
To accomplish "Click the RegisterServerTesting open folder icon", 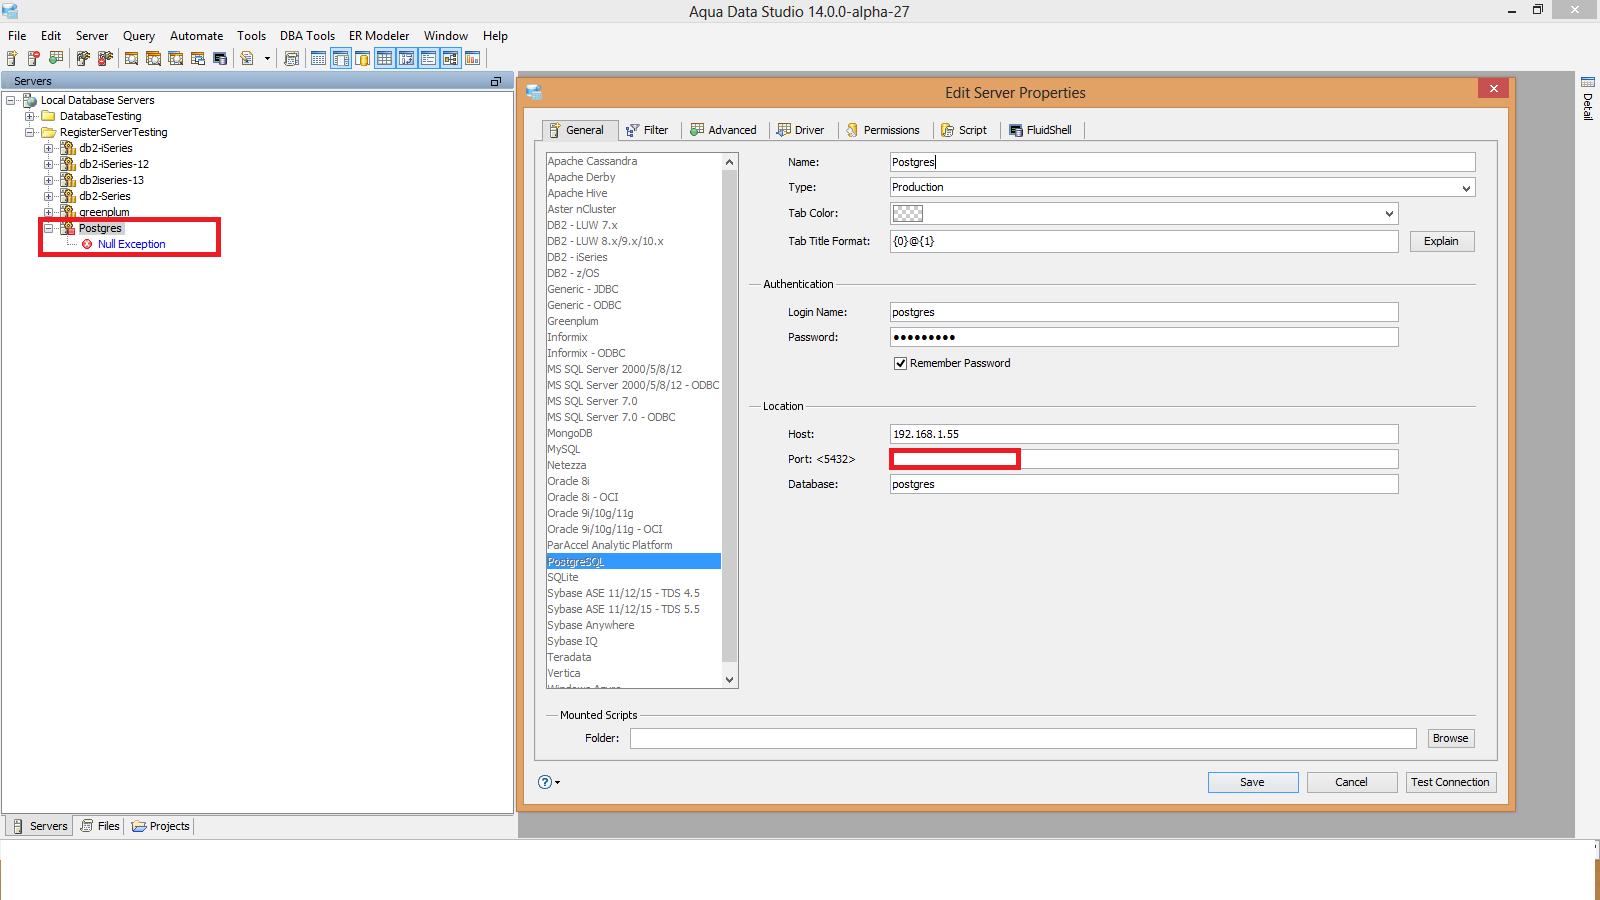I will tap(48, 132).
